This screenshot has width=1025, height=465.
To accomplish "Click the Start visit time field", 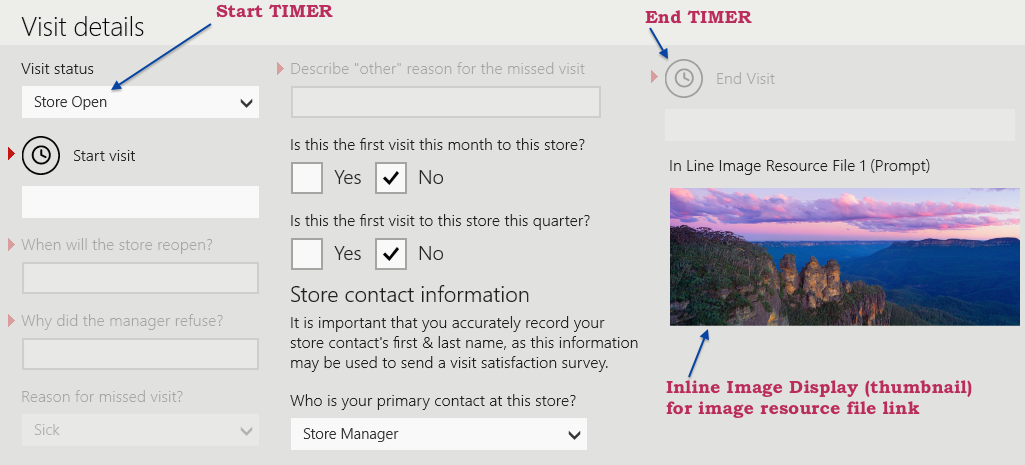I will [140, 202].
